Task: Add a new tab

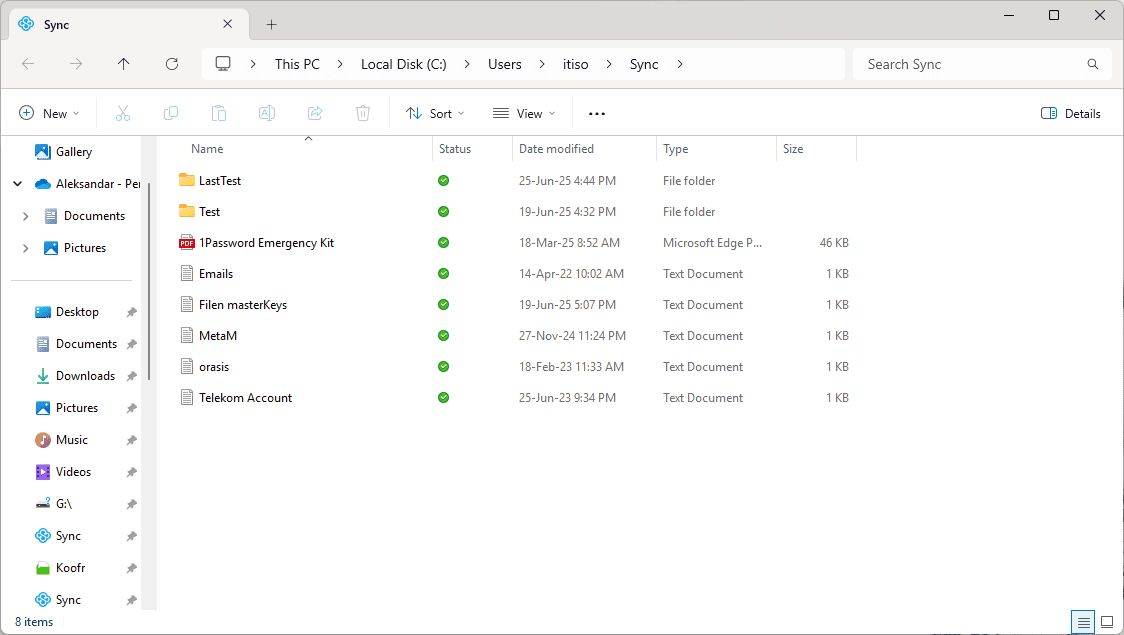Action: click(x=271, y=24)
